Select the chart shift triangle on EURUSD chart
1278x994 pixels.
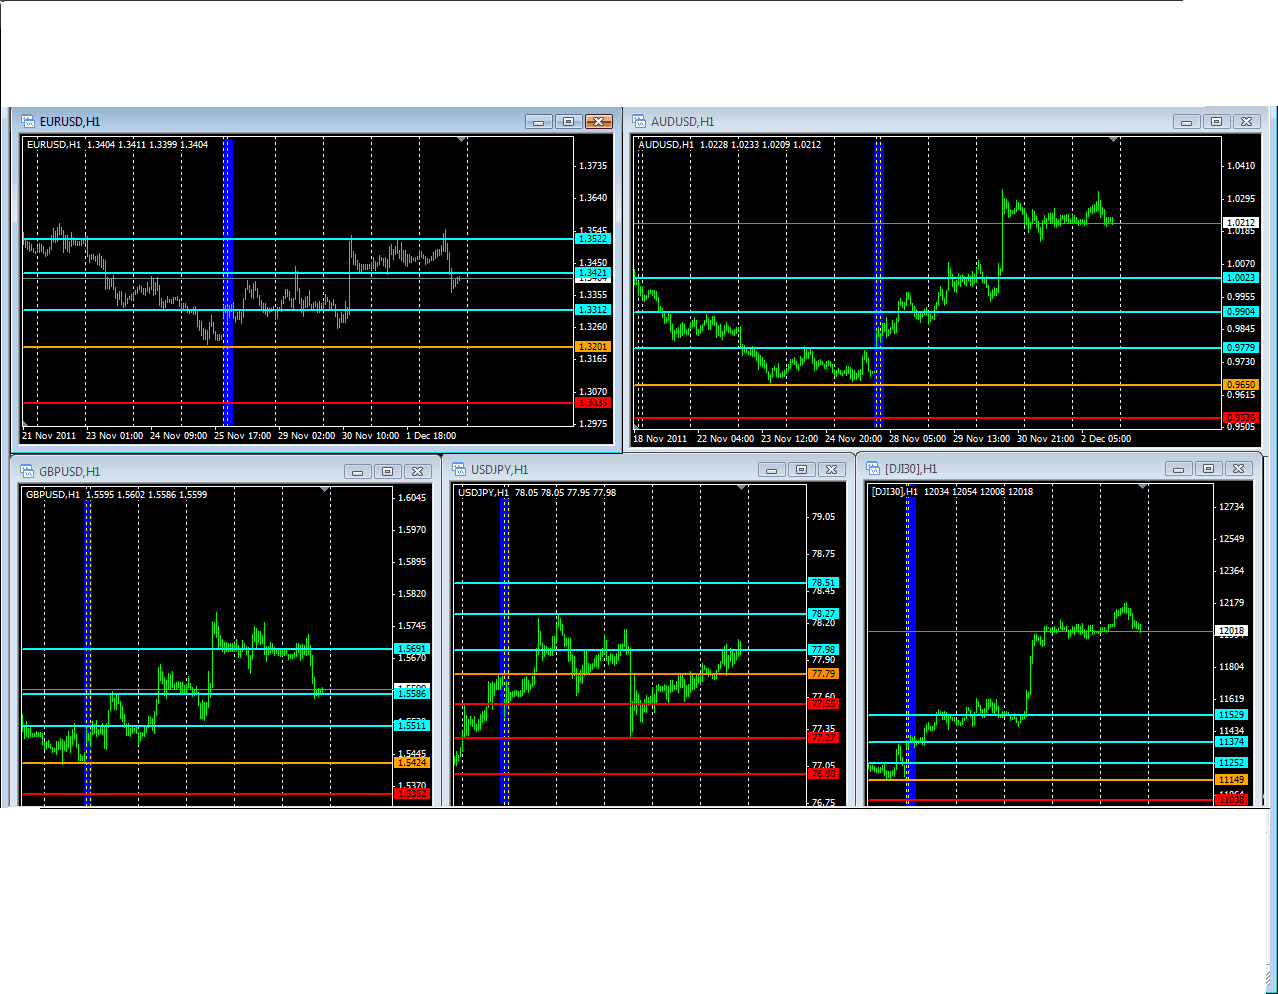(461, 140)
